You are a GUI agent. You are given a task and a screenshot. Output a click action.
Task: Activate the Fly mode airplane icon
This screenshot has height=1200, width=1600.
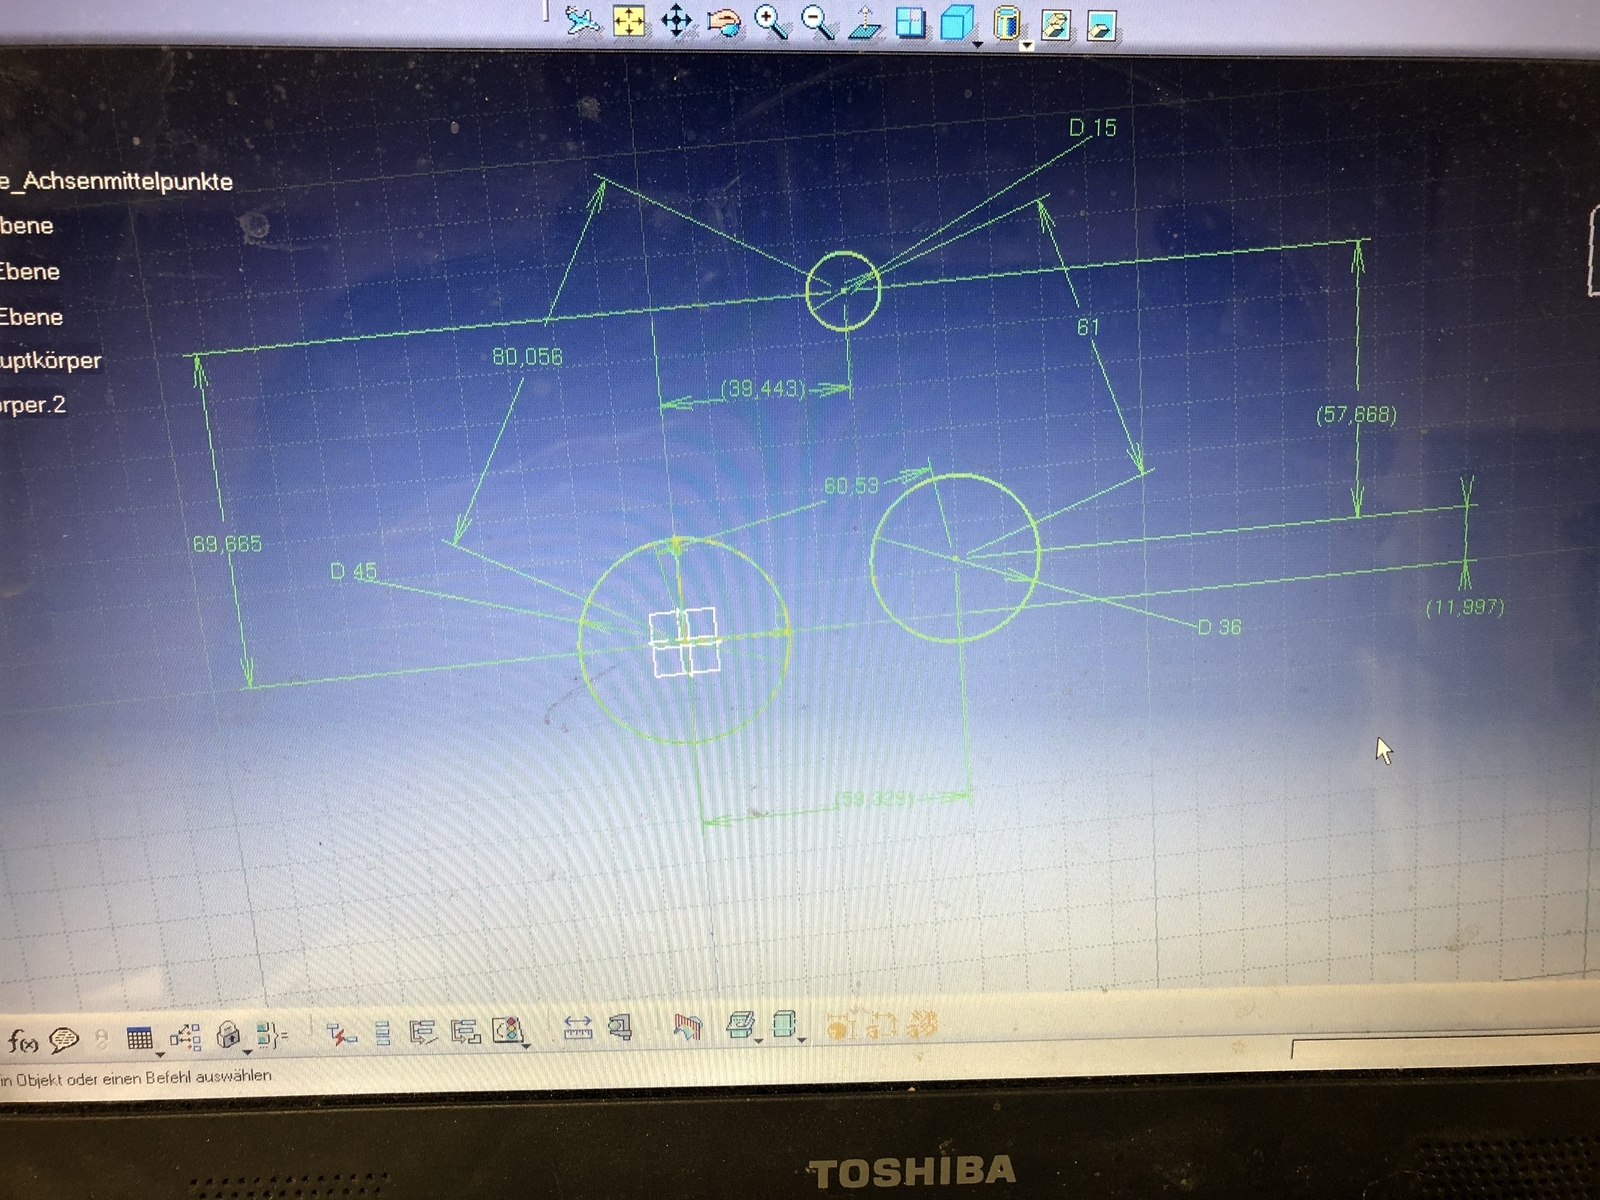tap(582, 21)
